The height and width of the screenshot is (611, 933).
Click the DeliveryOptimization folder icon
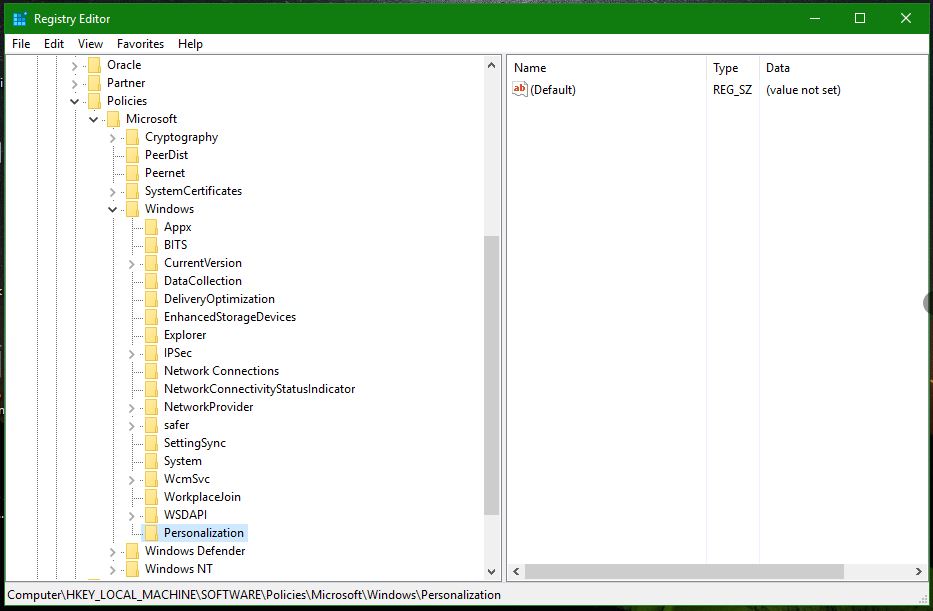(151, 299)
